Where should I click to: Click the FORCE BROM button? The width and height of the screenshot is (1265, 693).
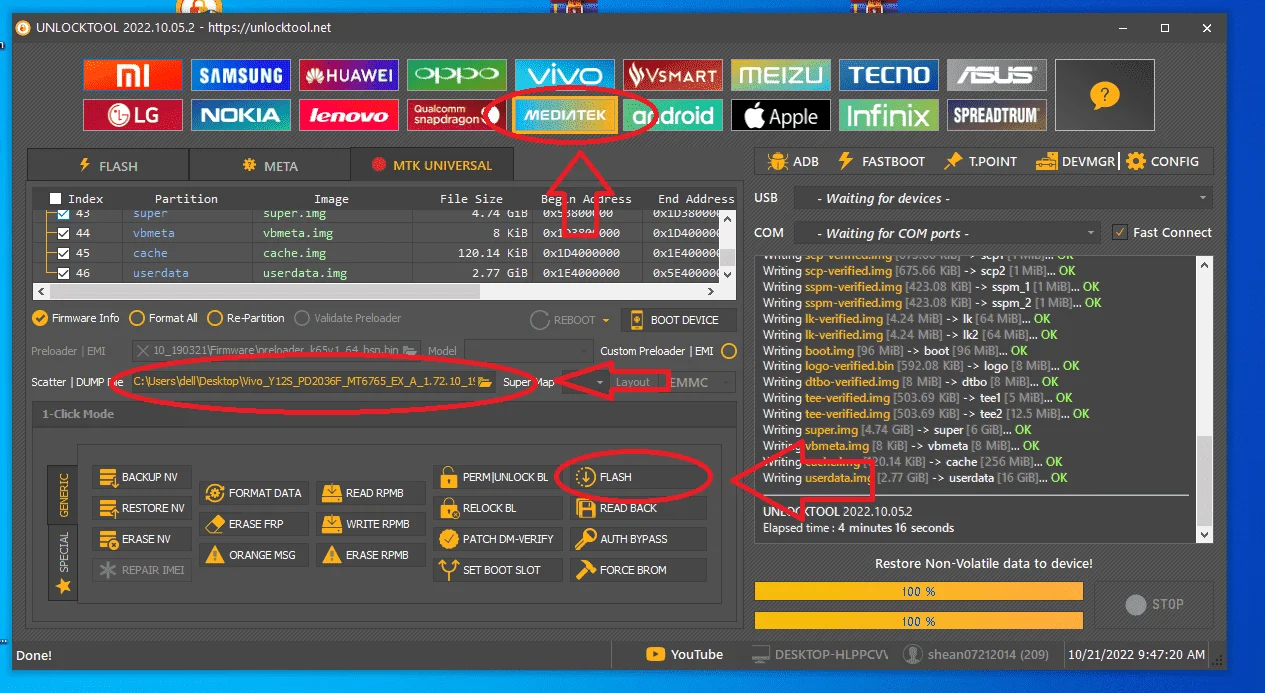tap(639, 570)
